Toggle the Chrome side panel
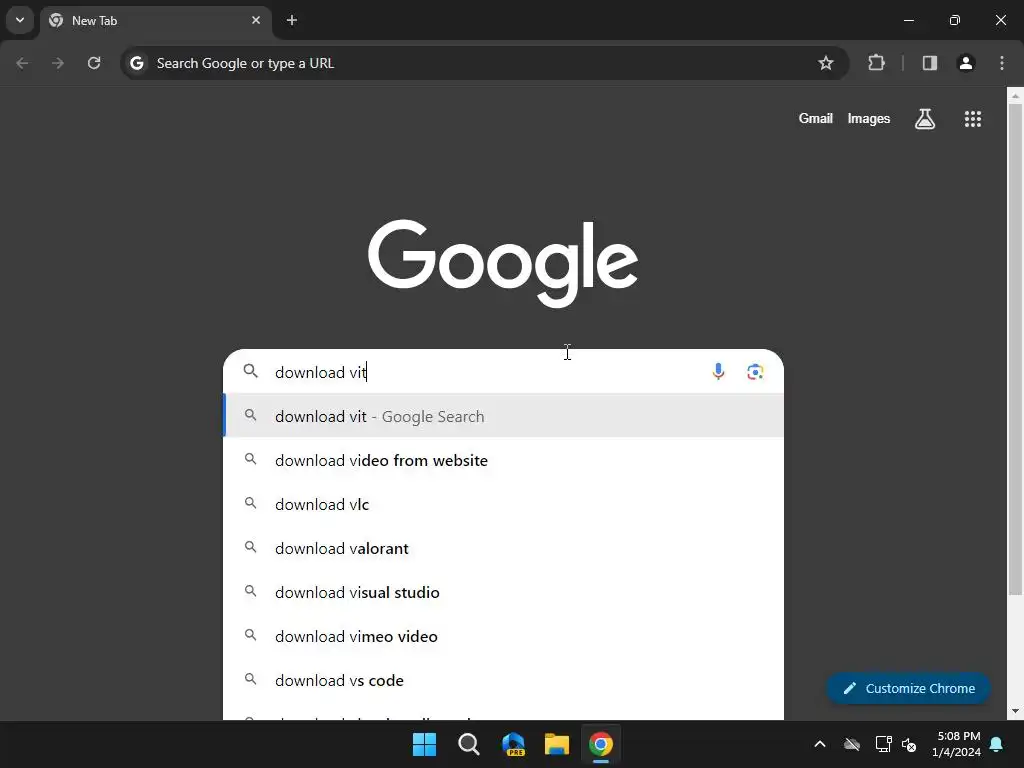This screenshot has height=768, width=1024. click(x=930, y=63)
